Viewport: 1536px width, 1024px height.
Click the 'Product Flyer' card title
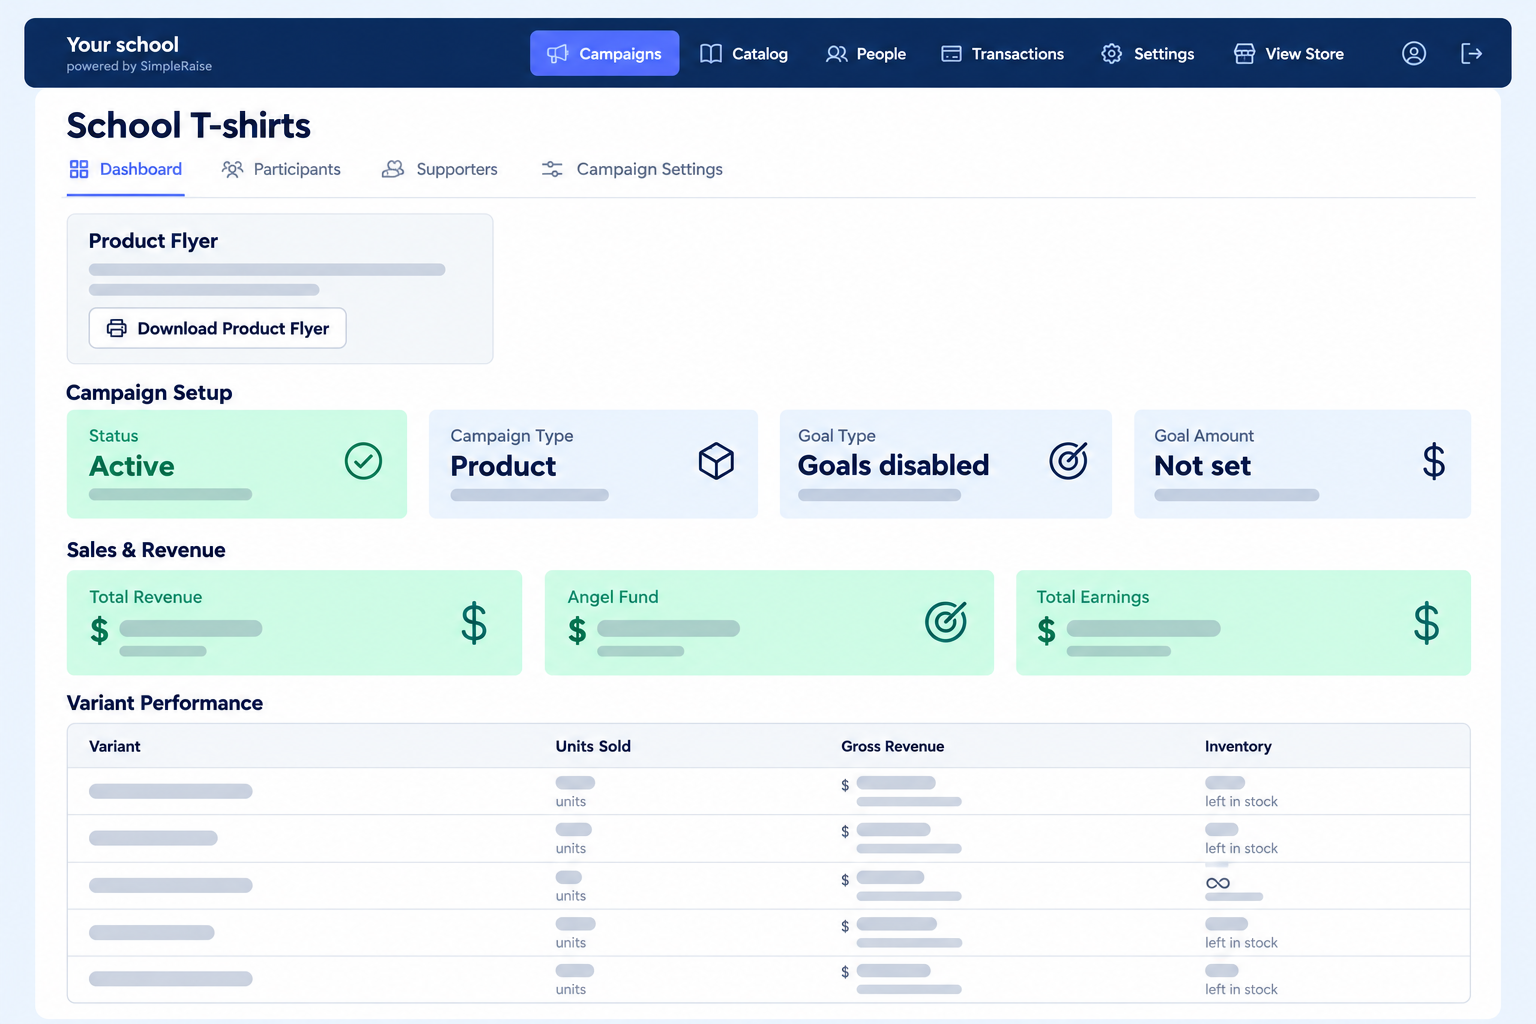point(153,241)
